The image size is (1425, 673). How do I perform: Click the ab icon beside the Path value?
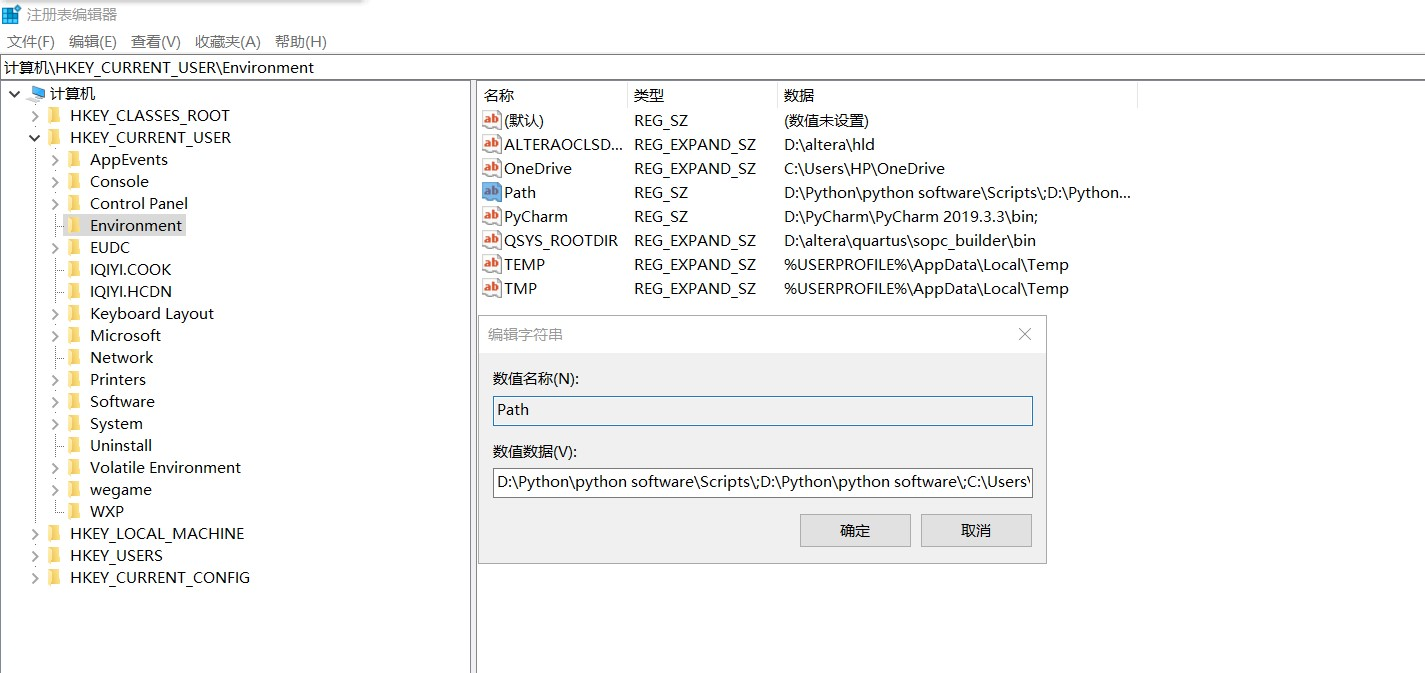492,192
